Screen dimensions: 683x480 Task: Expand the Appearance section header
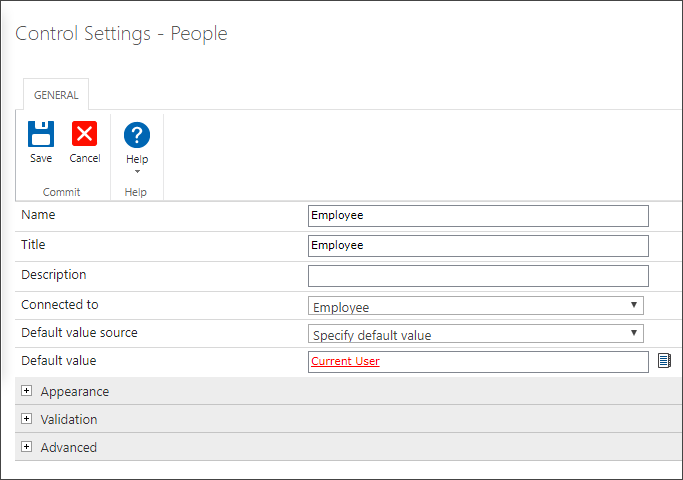[75, 392]
